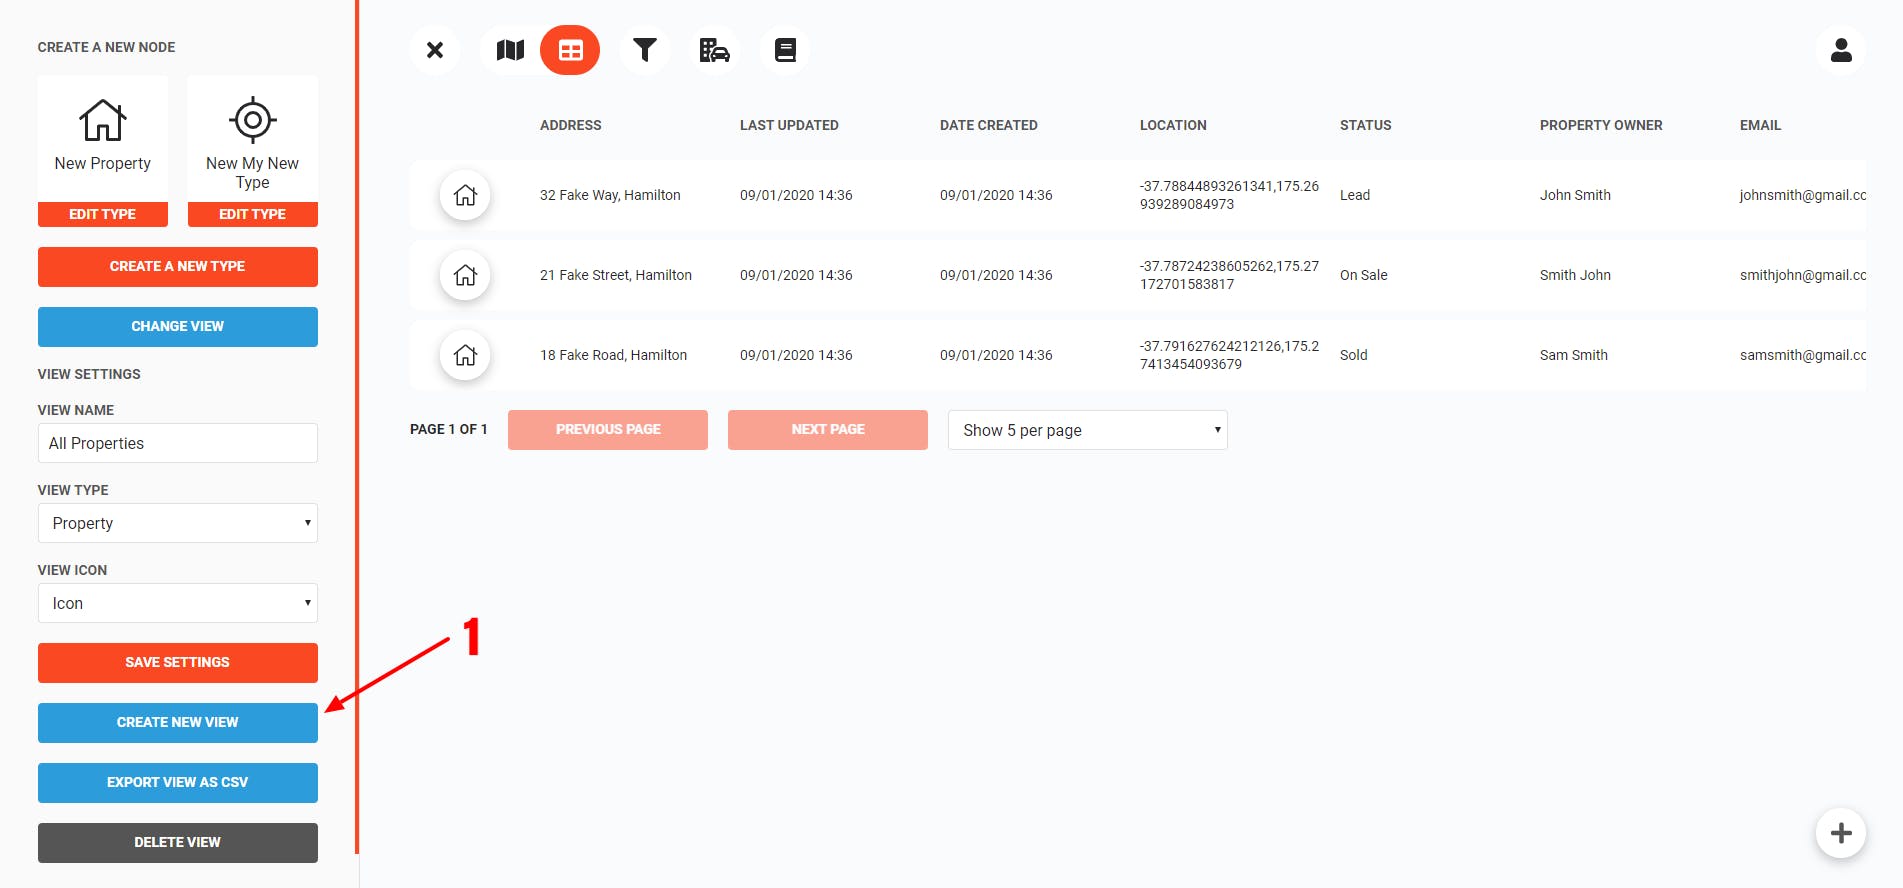The height and width of the screenshot is (888, 1903).
Task: Click the Previous Page button
Action: (x=608, y=430)
